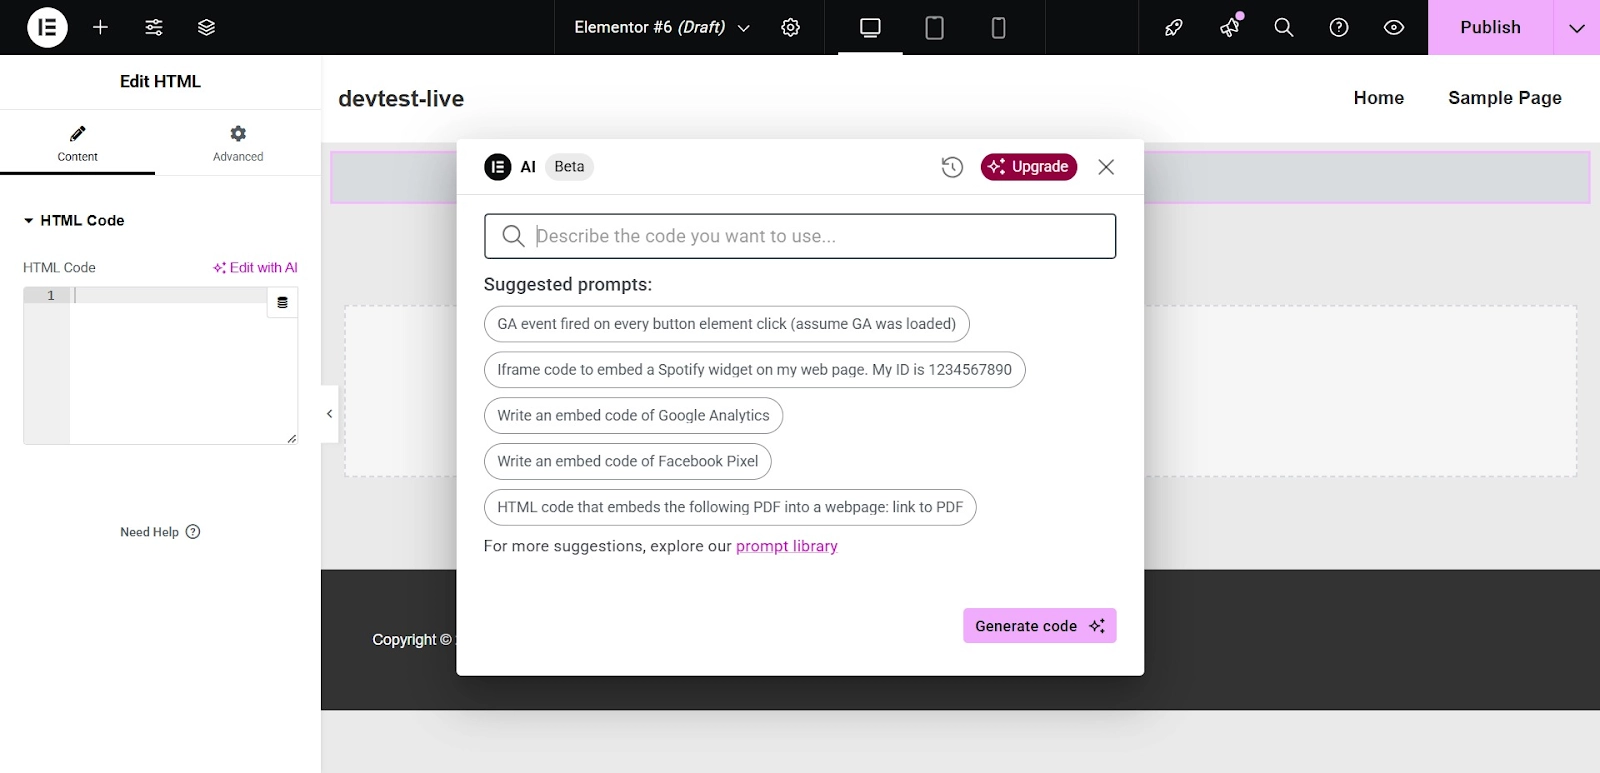Open the Add Element plus icon
The width and height of the screenshot is (1600, 773).
[100, 27]
